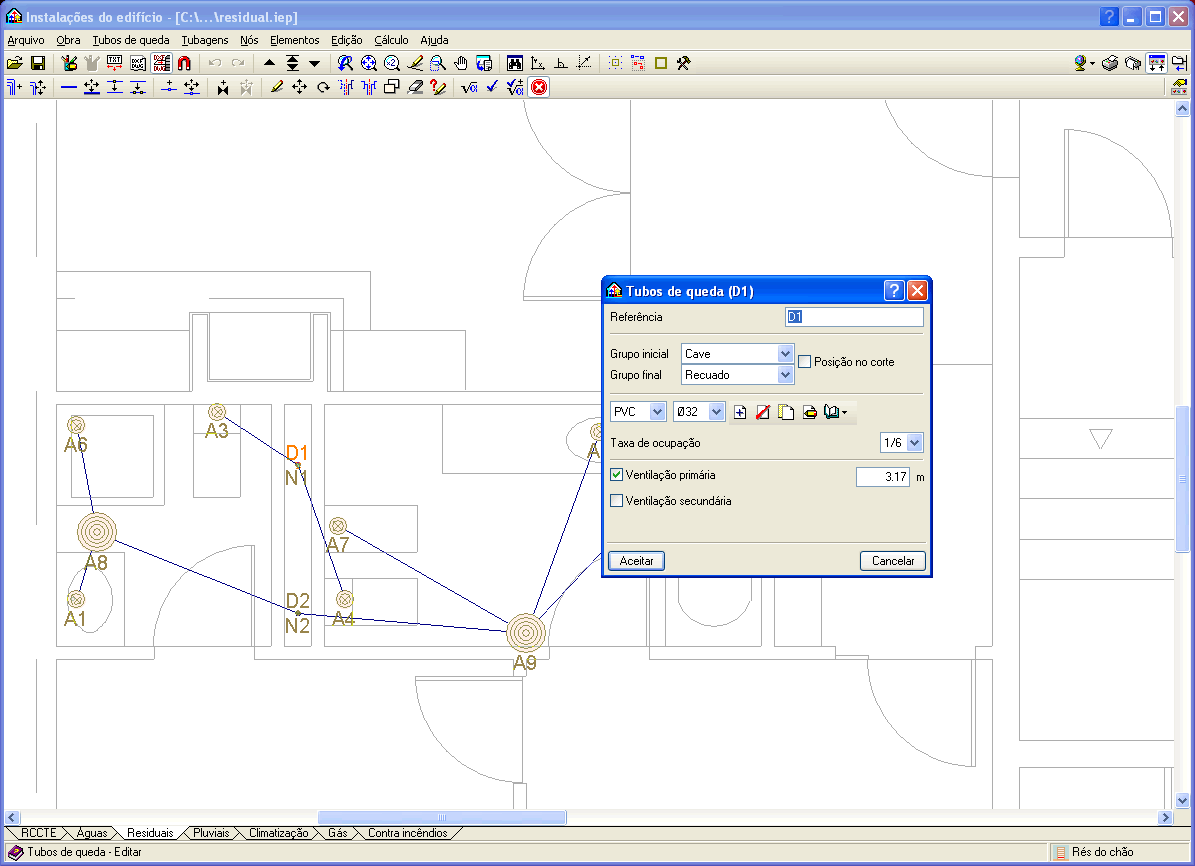Click the question mark pencil info icon
Screen dimensions: 1195x866
pyautogui.click(x=437, y=88)
